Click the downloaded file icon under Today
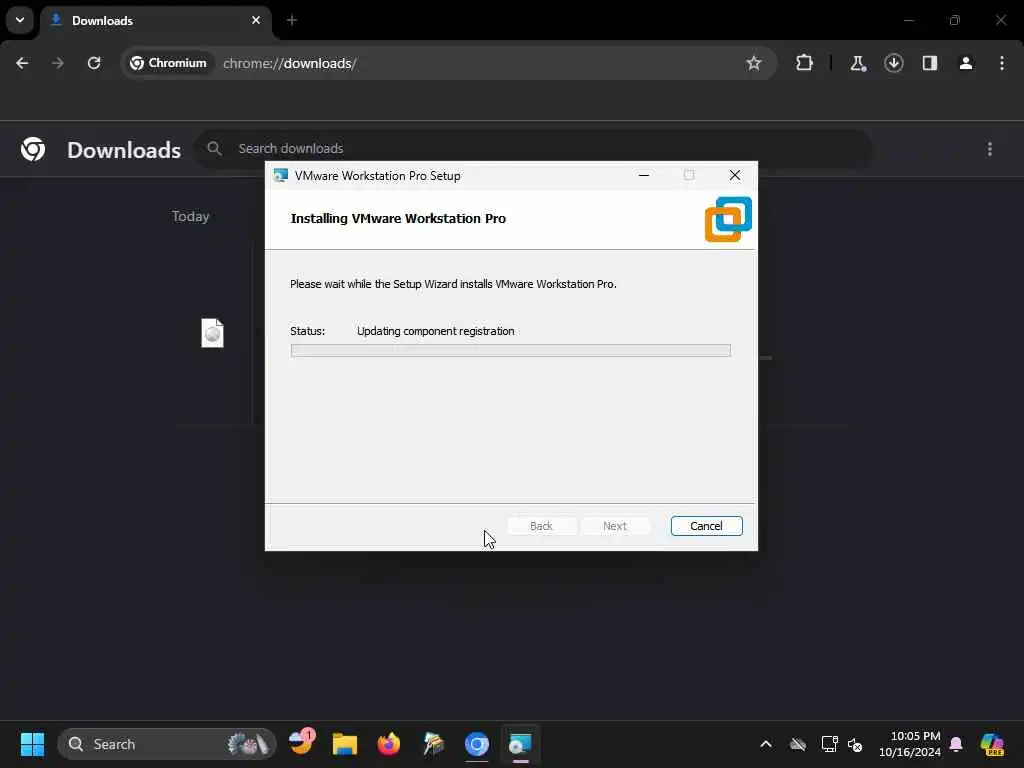The height and width of the screenshot is (768, 1024). (212, 333)
